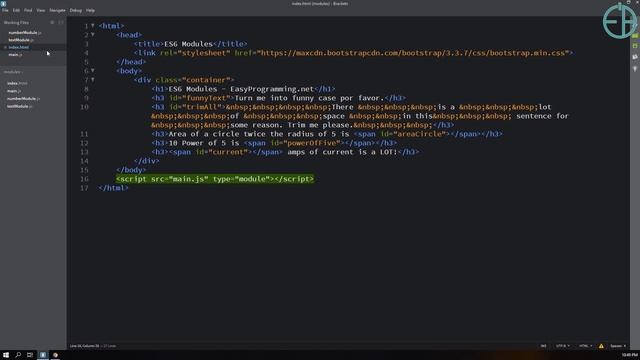Open the UTF-8 encoding dropdown
Screen dimensions: 640x360
coord(562,346)
